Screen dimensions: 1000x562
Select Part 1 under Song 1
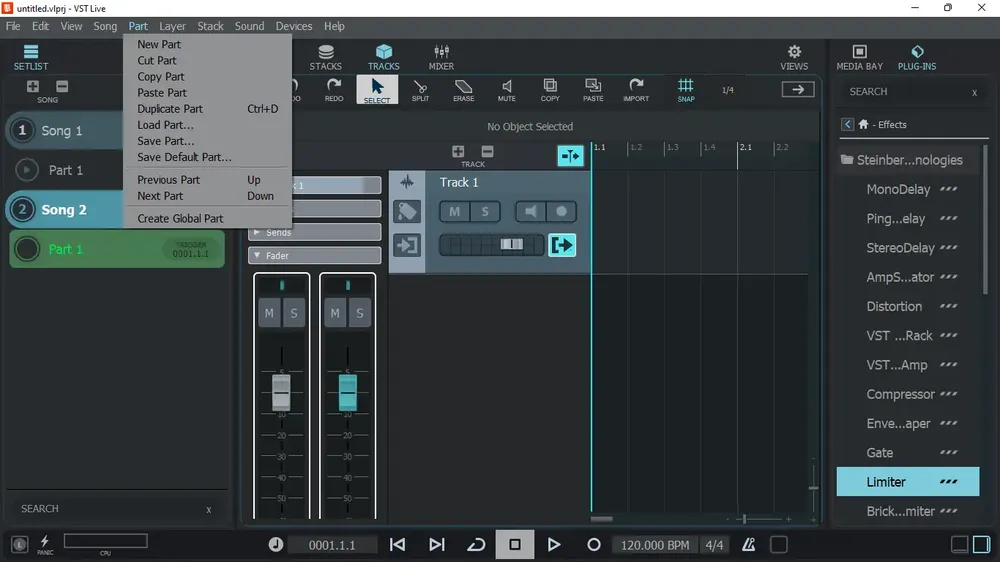pyautogui.click(x=67, y=170)
